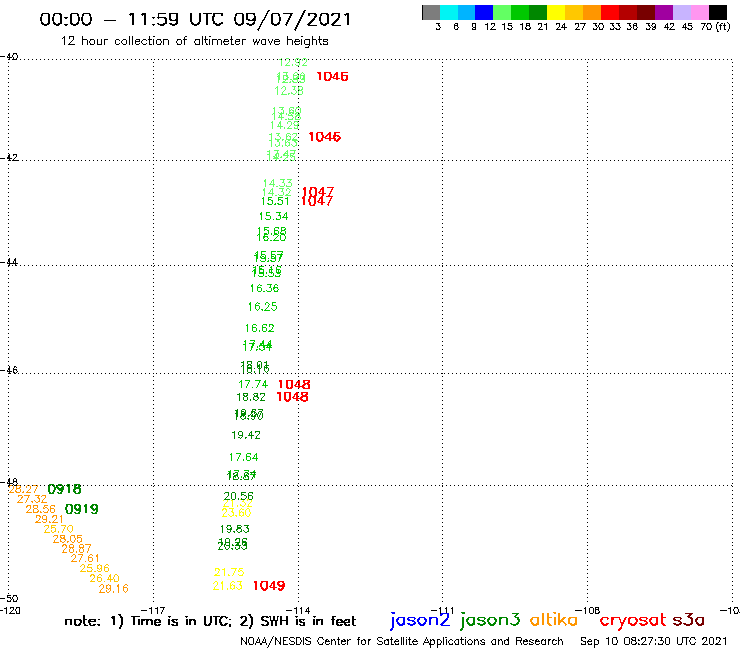Click orange wave height value 28.56
This screenshot has height=650, width=740.
click(x=41, y=509)
